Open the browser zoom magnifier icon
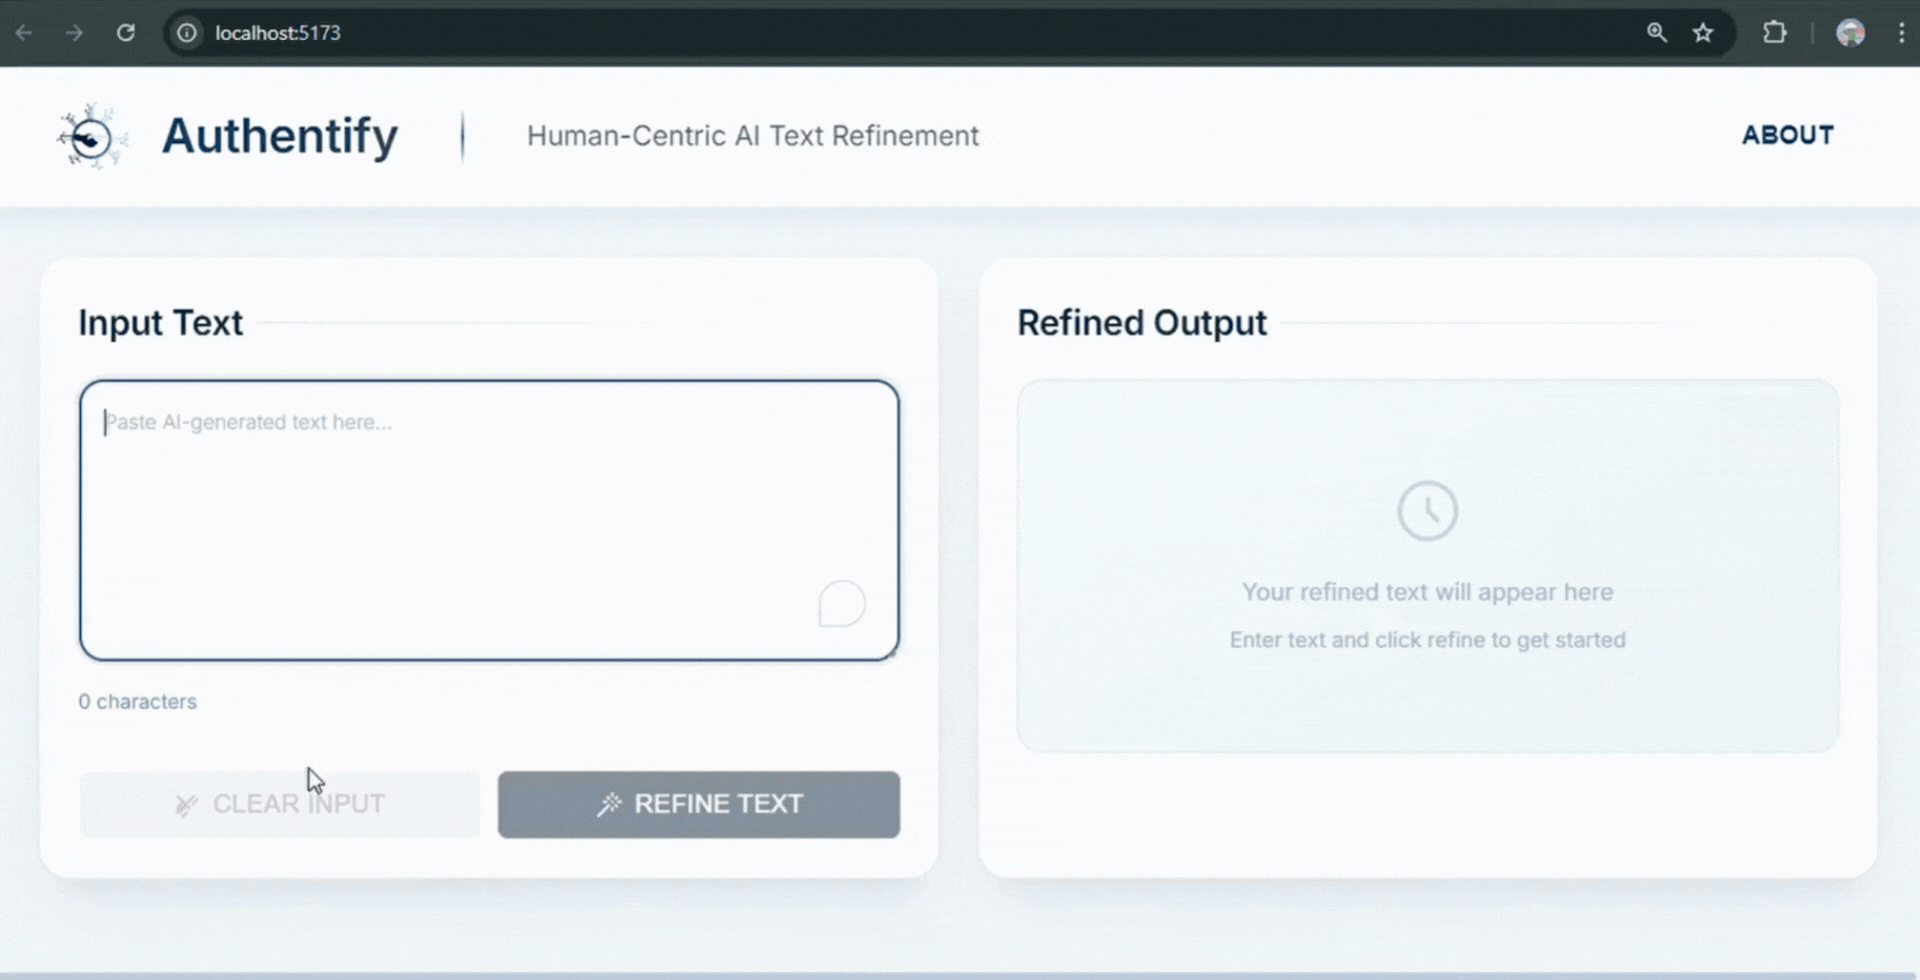Screen dimensions: 1920x980 pyautogui.click(x=1656, y=33)
